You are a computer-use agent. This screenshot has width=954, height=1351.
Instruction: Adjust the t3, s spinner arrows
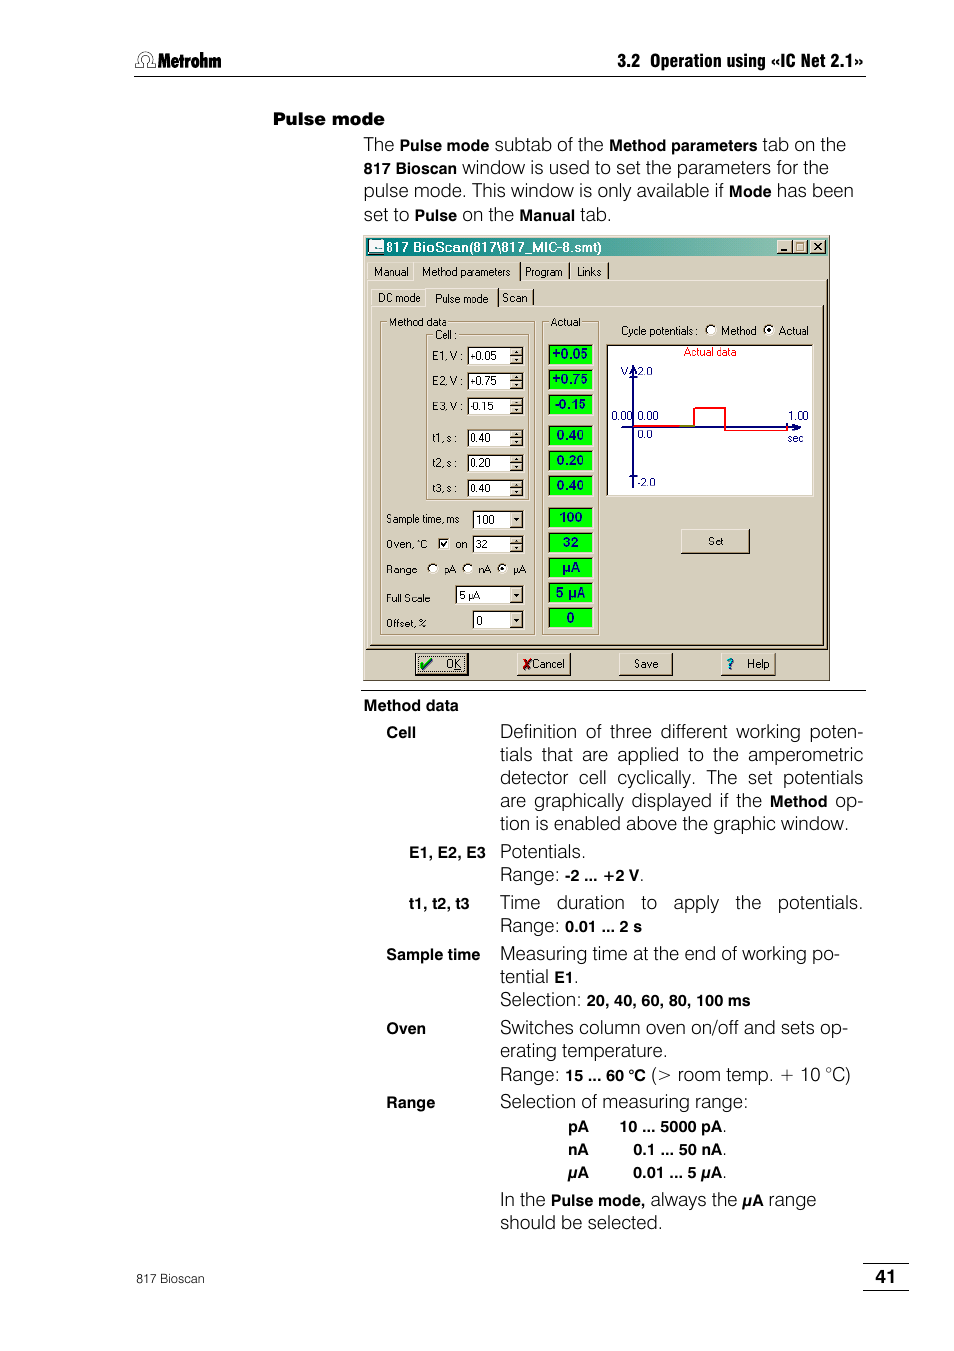click(x=516, y=488)
